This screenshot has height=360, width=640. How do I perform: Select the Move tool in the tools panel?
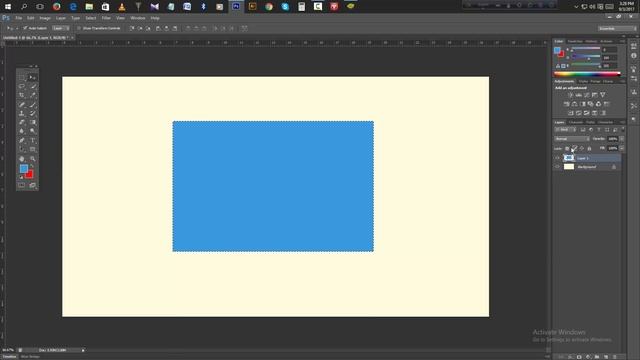tap(33, 77)
